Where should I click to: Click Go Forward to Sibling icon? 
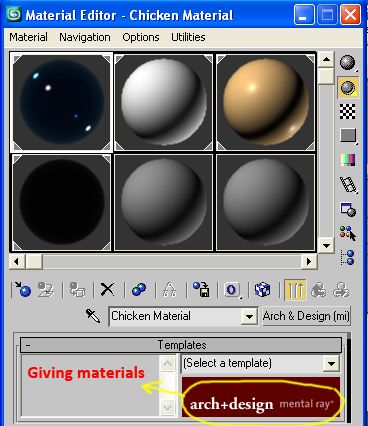pos(341,289)
